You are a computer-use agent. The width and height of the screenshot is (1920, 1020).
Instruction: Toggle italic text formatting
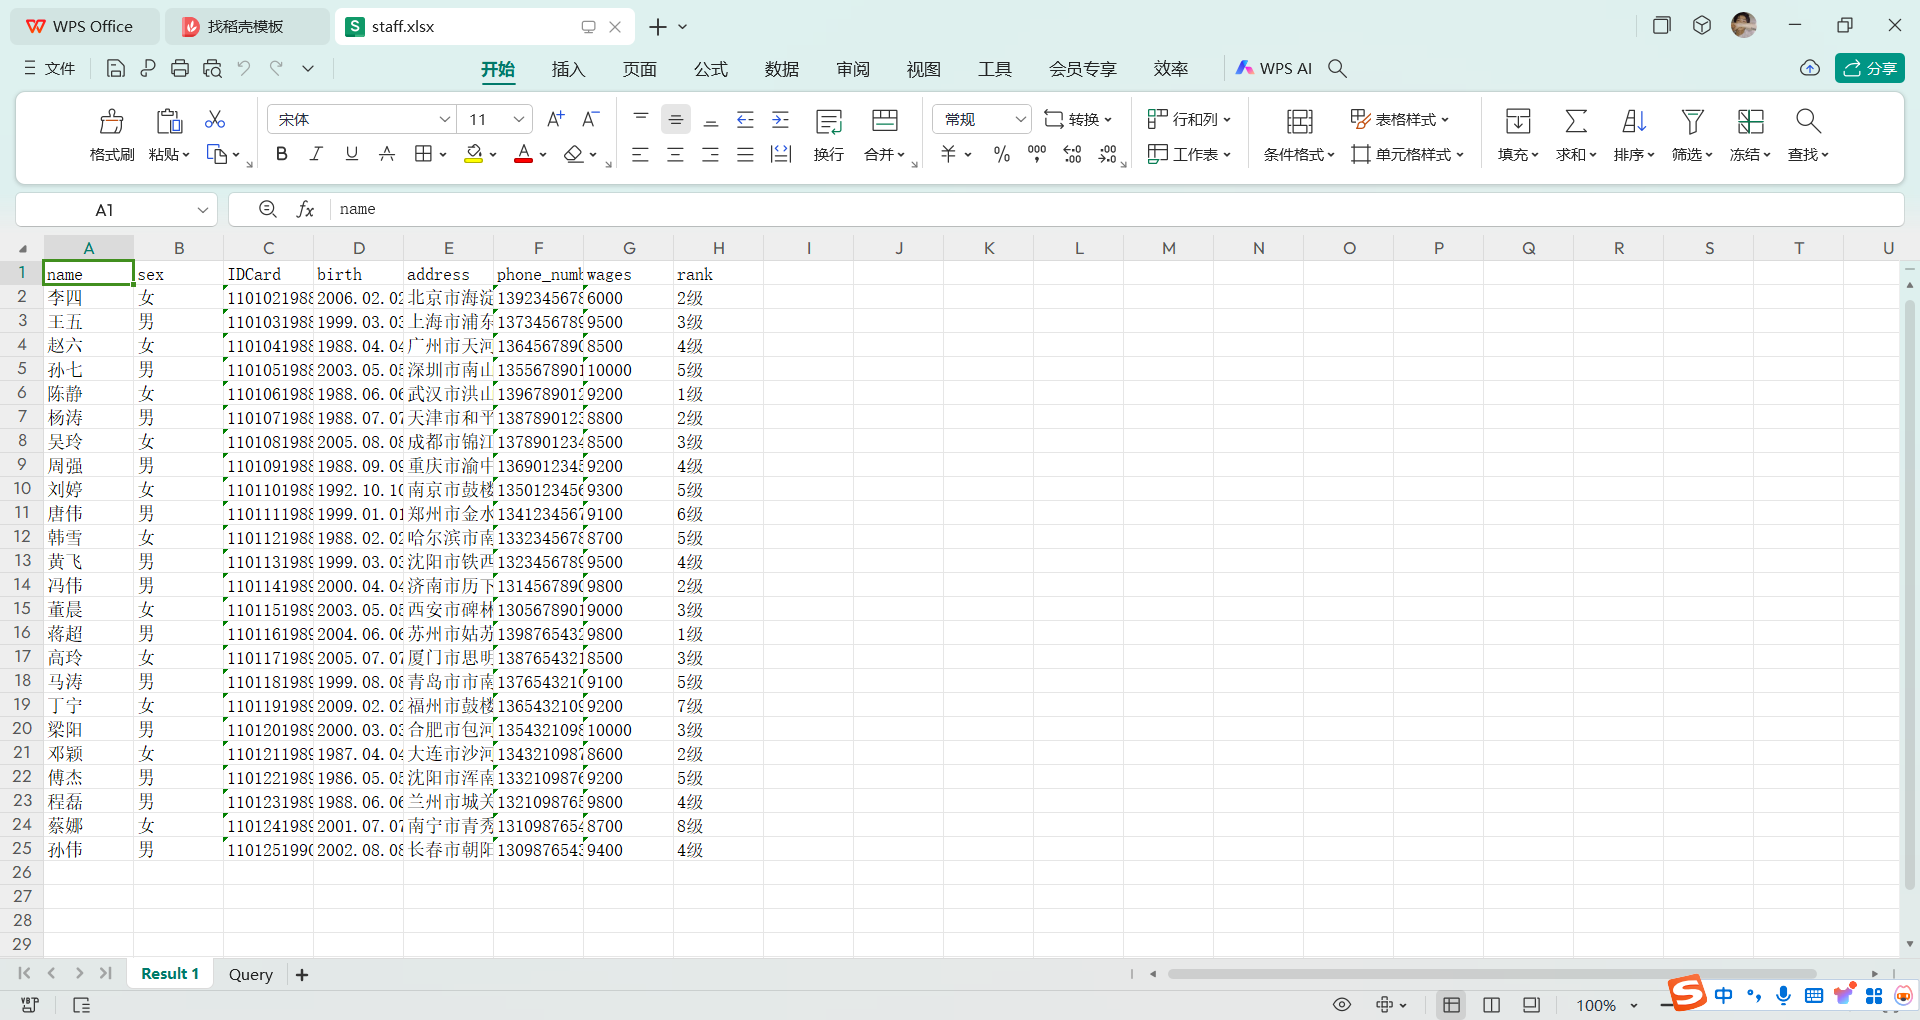click(x=316, y=154)
